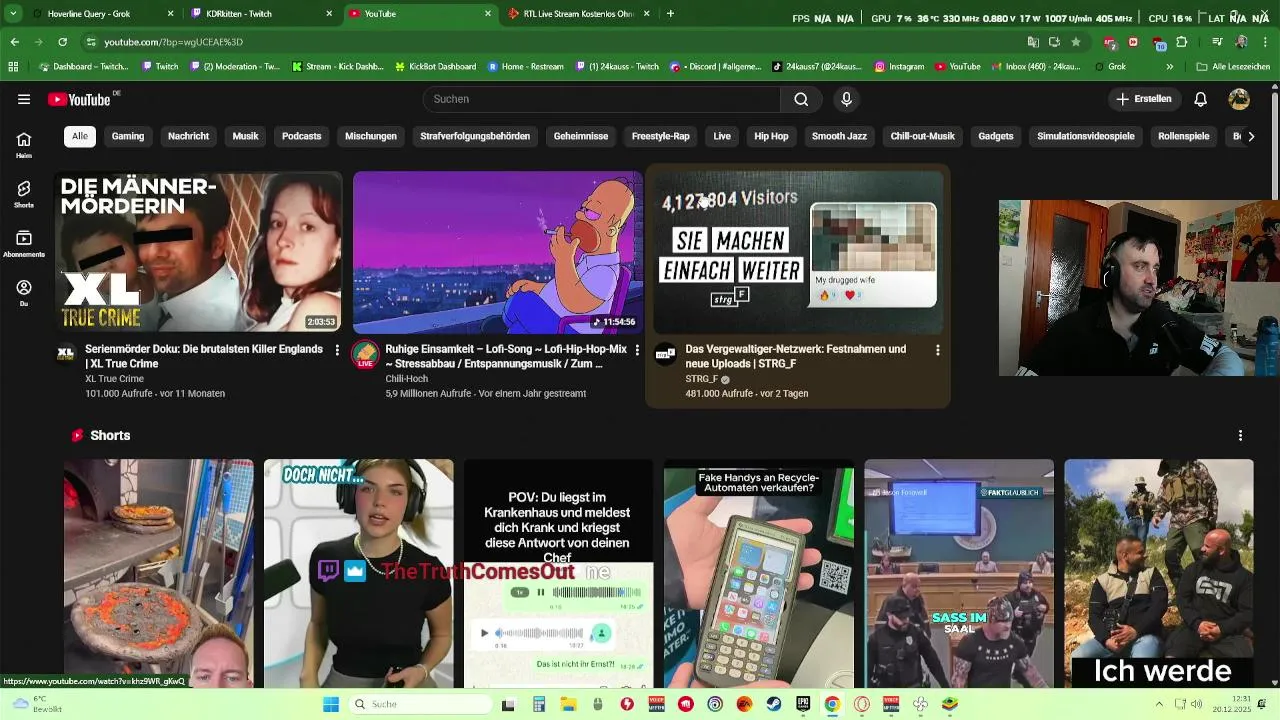Open more options for Vergewaltiger-Netzwerk video
Screen dimensions: 1280x720
937,350
